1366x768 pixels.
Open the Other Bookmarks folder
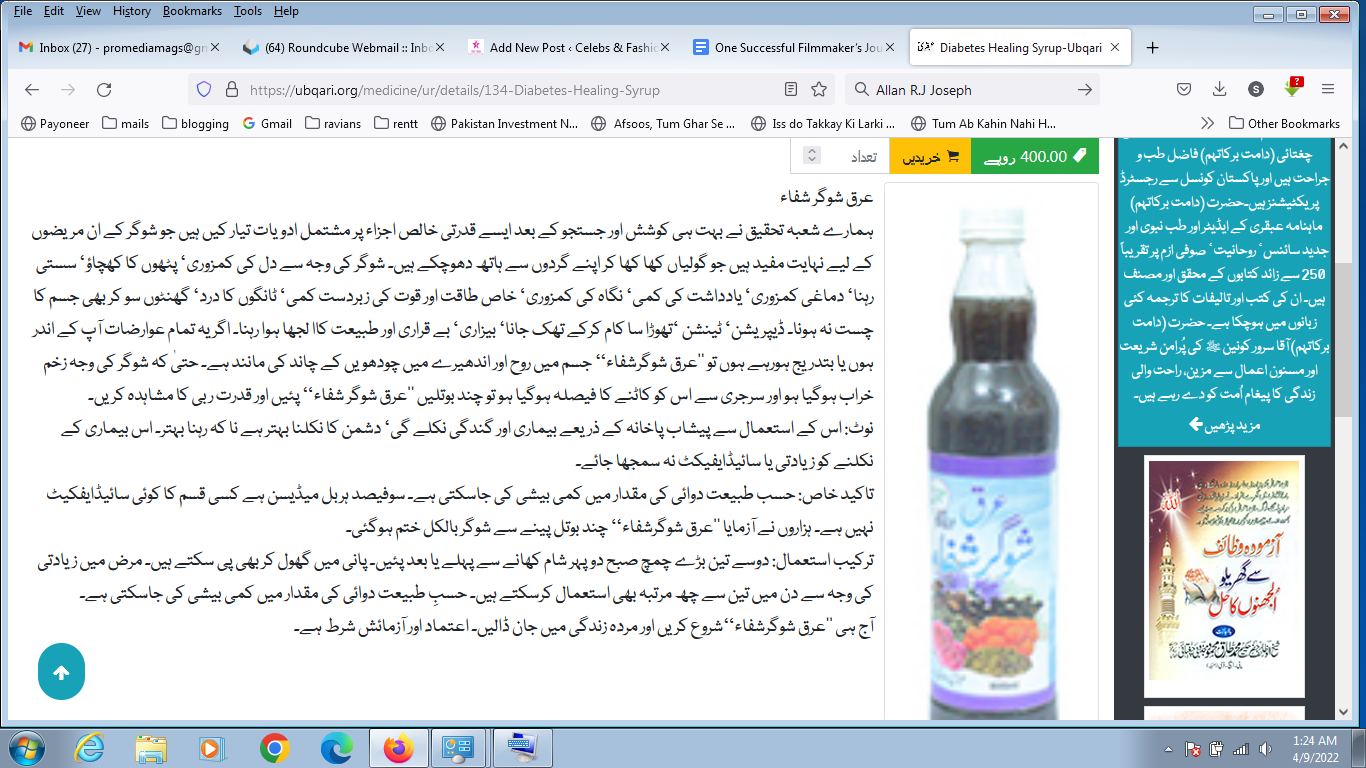coord(1284,124)
